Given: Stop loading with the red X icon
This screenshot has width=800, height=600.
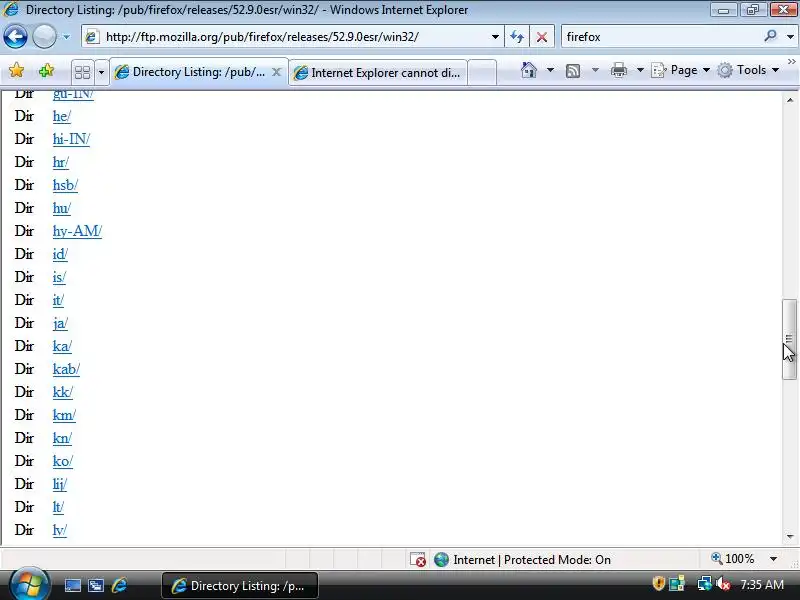Looking at the screenshot, I should pos(542,37).
